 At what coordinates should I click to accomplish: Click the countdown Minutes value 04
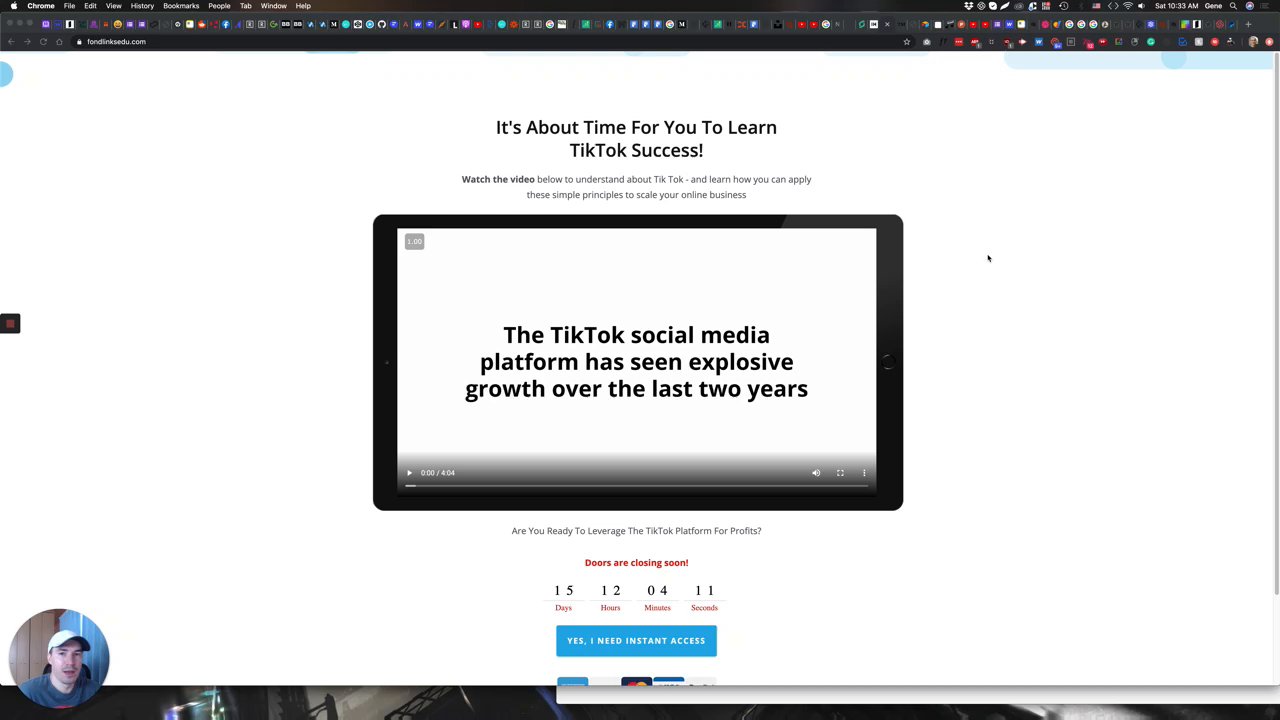tap(657, 591)
